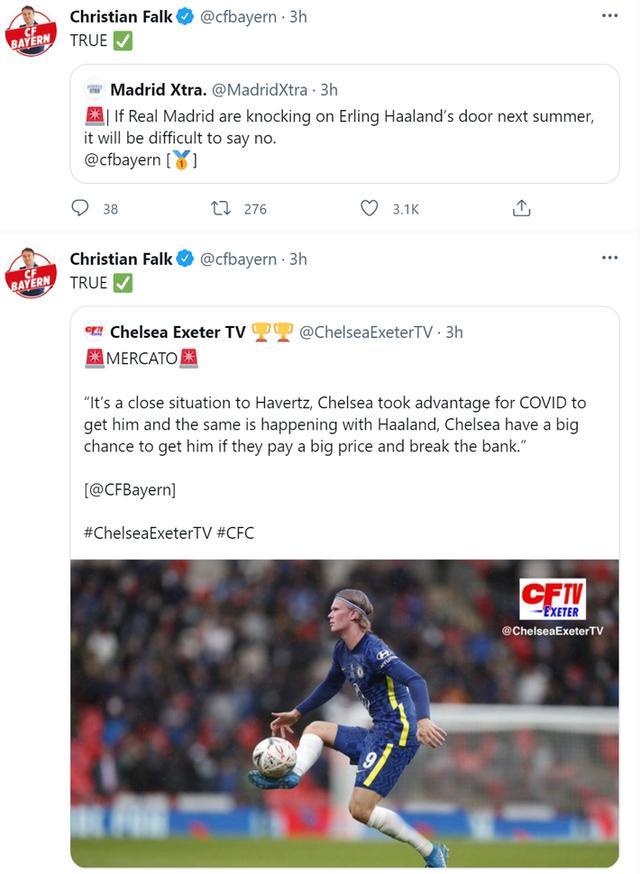Open #ChelseaExeterTV hashtag
Viewport: 640px width, 874px height.
tap(147, 533)
